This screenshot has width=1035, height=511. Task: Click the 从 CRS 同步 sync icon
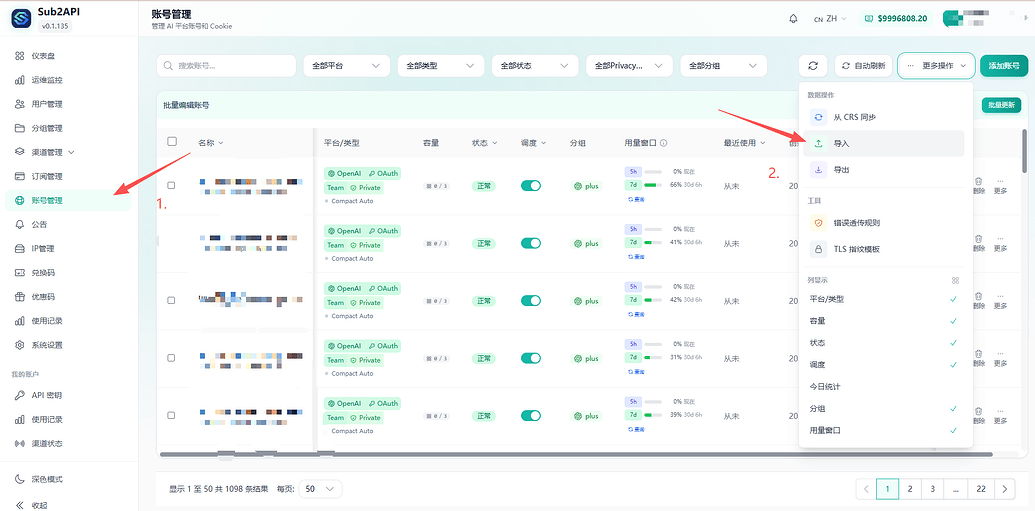tap(818, 117)
